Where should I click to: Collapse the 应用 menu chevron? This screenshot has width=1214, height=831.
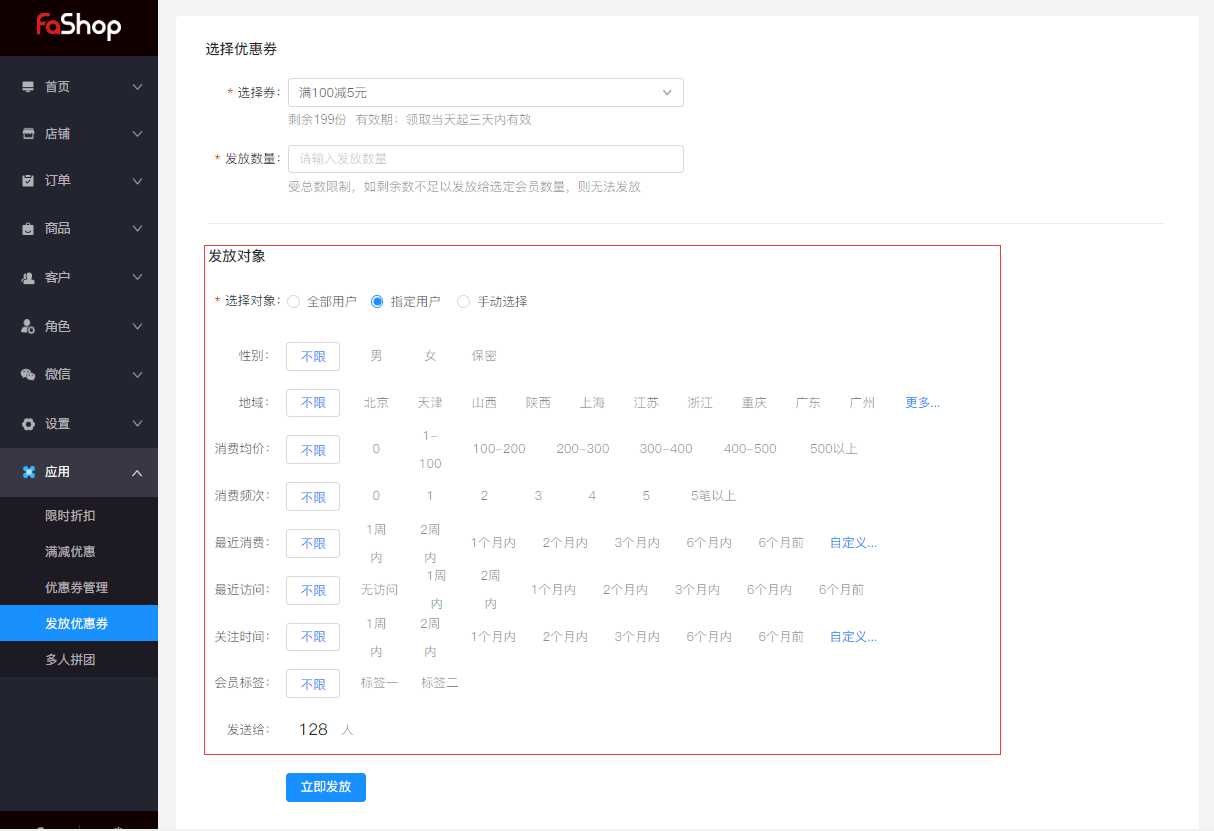tap(137, 472)
